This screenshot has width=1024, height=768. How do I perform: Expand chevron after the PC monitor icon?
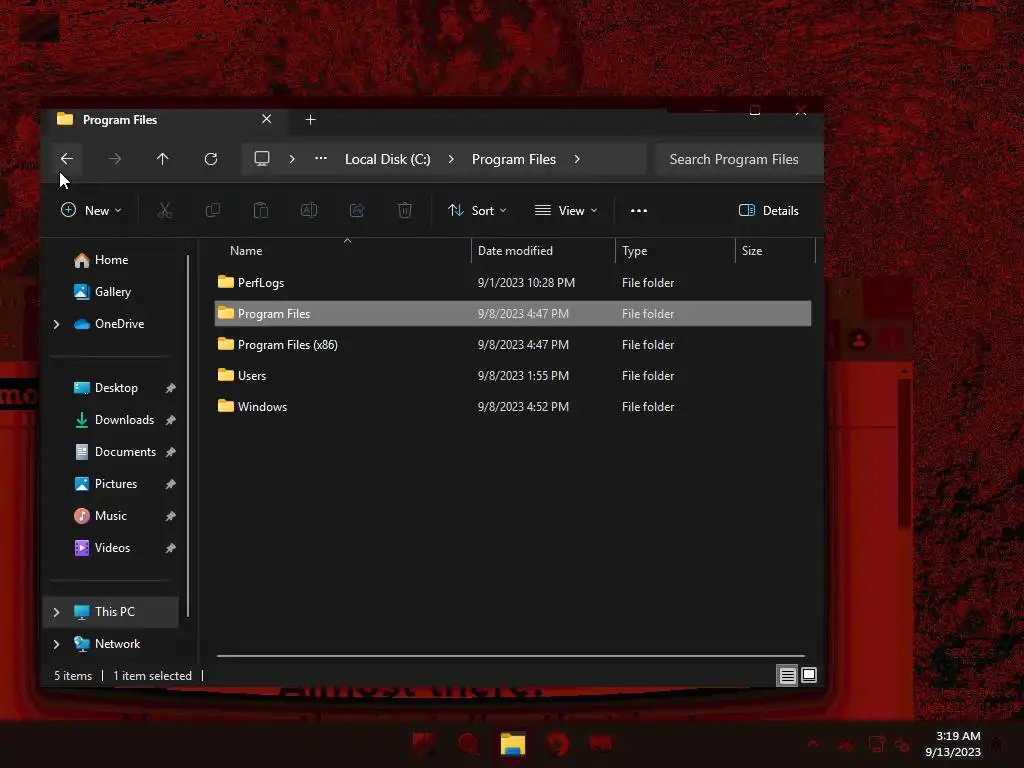coord(292,159)
